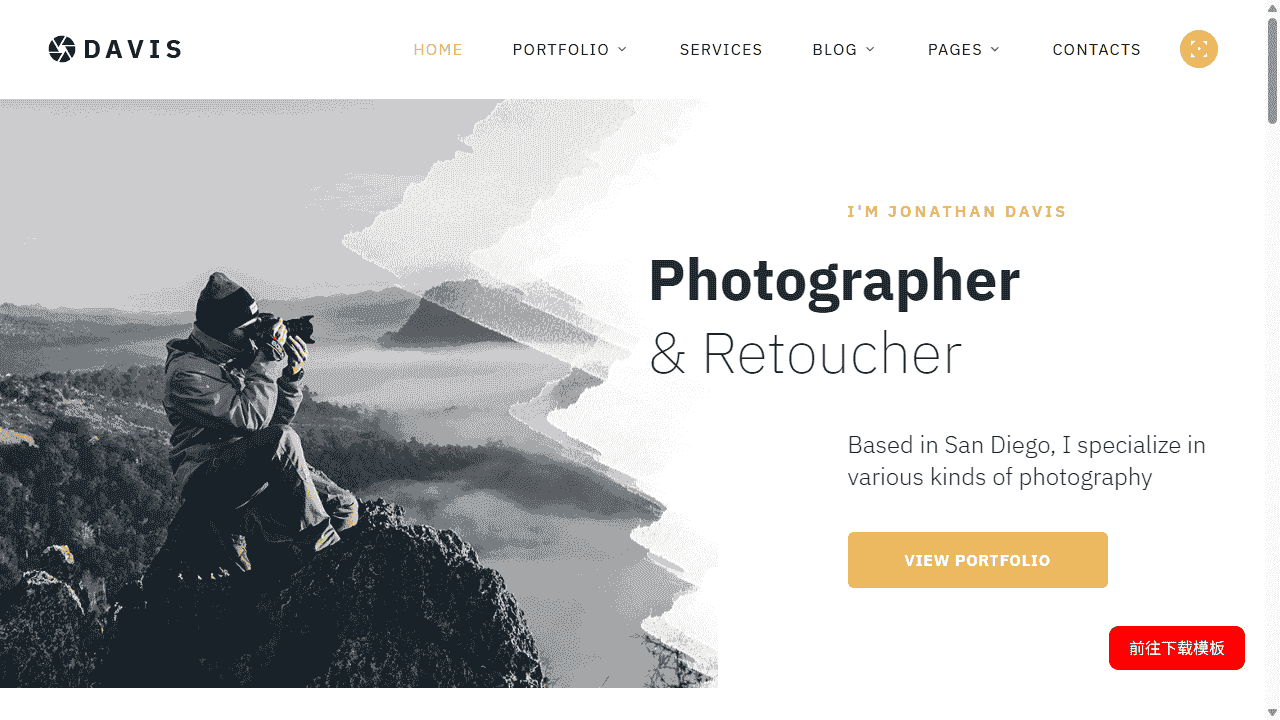Go to the HOME menu item
The width and height of the screenshot is (1280, 720).
pos(438,49)
